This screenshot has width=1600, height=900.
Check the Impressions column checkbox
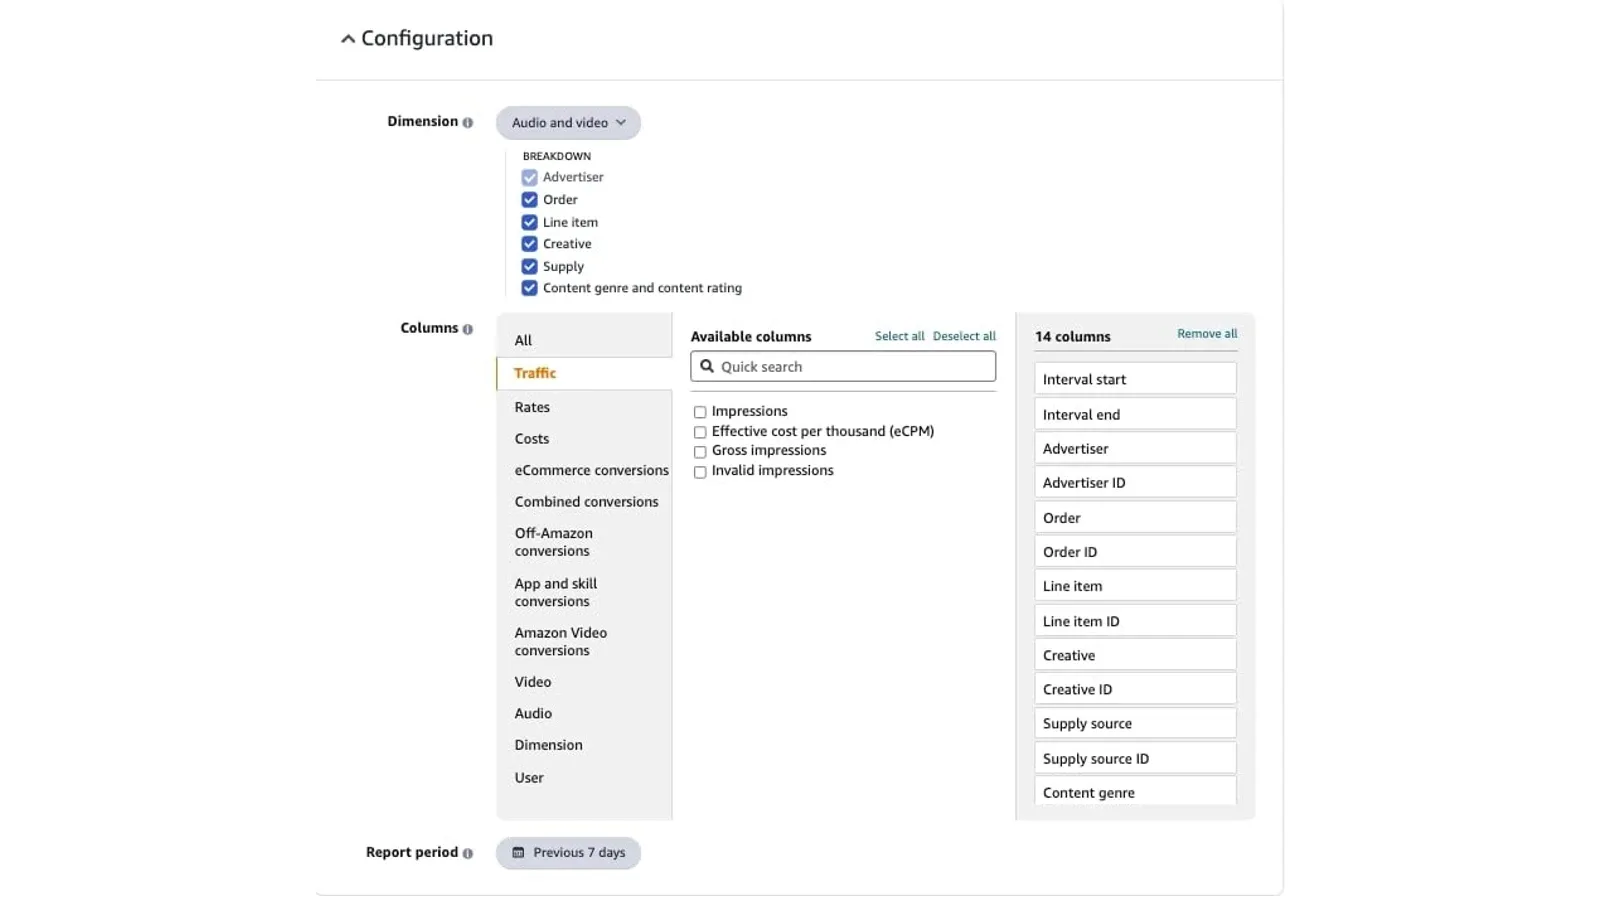(700, 412)
